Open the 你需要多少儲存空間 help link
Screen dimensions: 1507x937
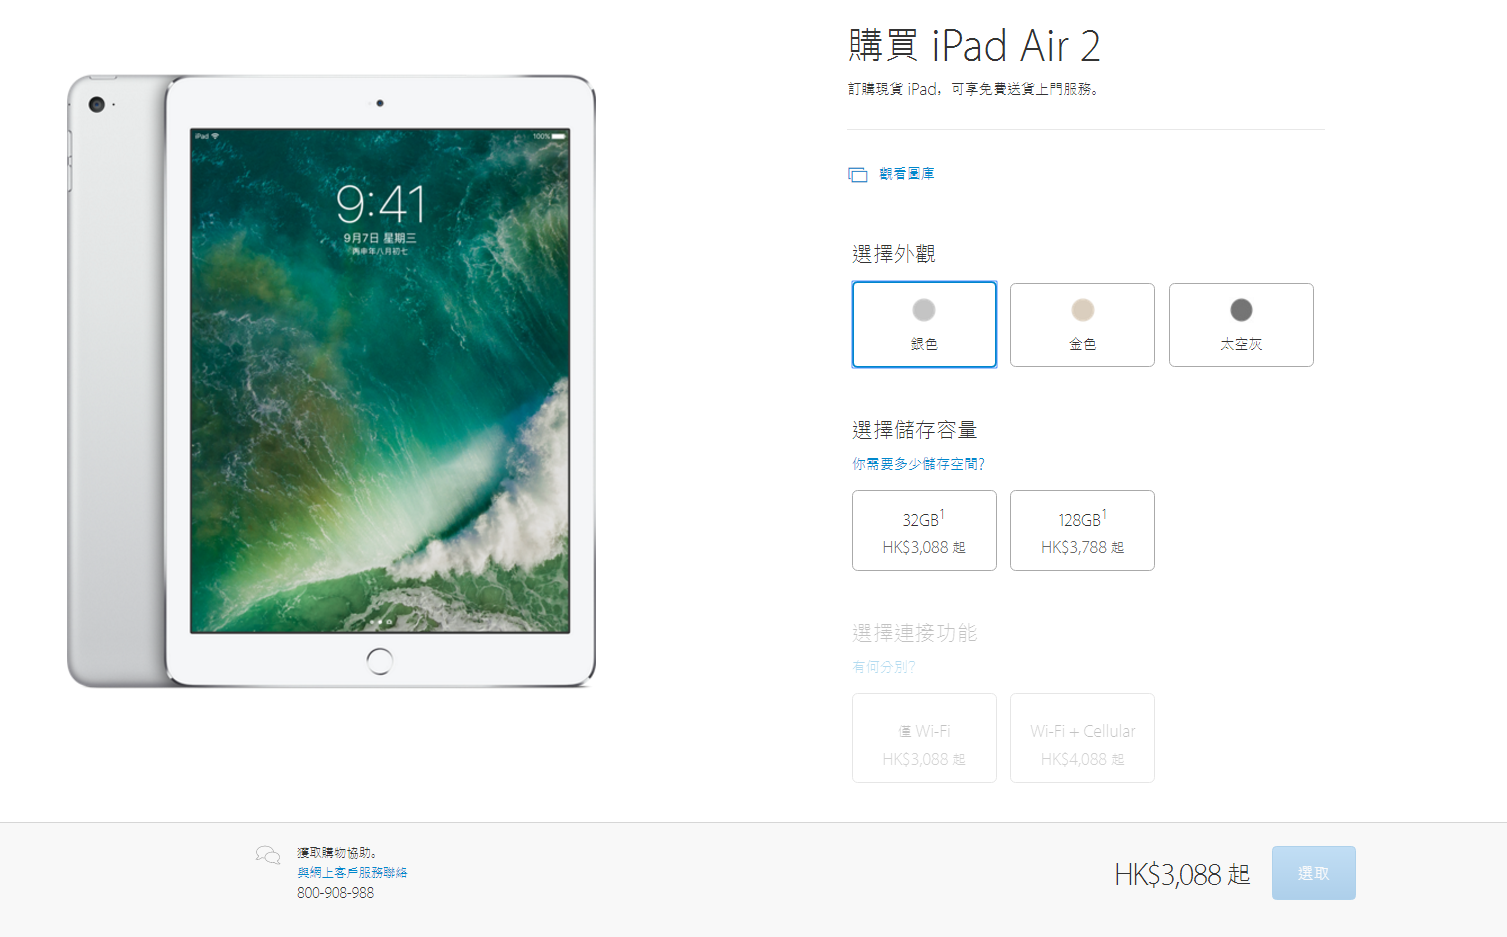tap(918, 464)
